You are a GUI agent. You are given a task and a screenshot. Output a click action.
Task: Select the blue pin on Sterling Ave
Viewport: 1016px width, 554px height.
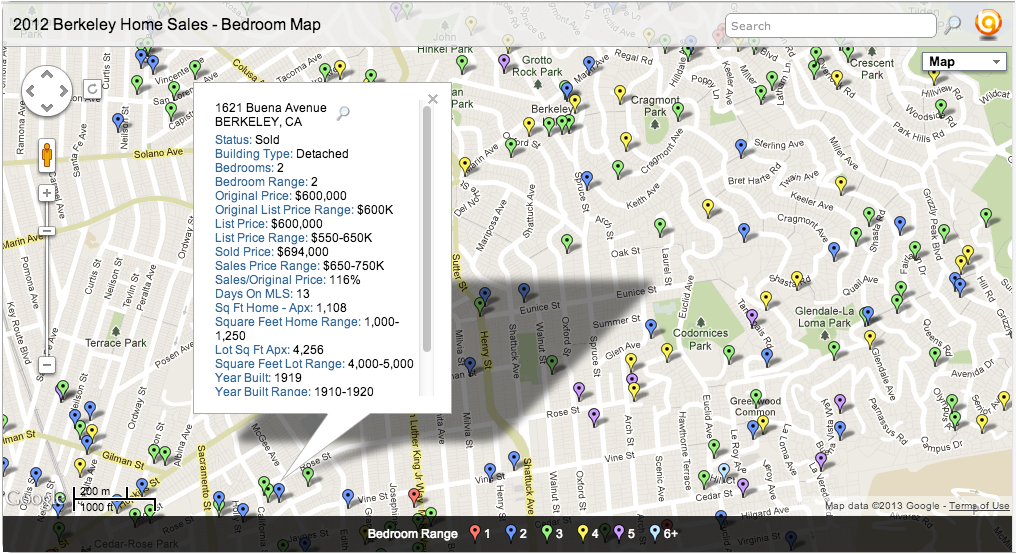coord(741,148)
